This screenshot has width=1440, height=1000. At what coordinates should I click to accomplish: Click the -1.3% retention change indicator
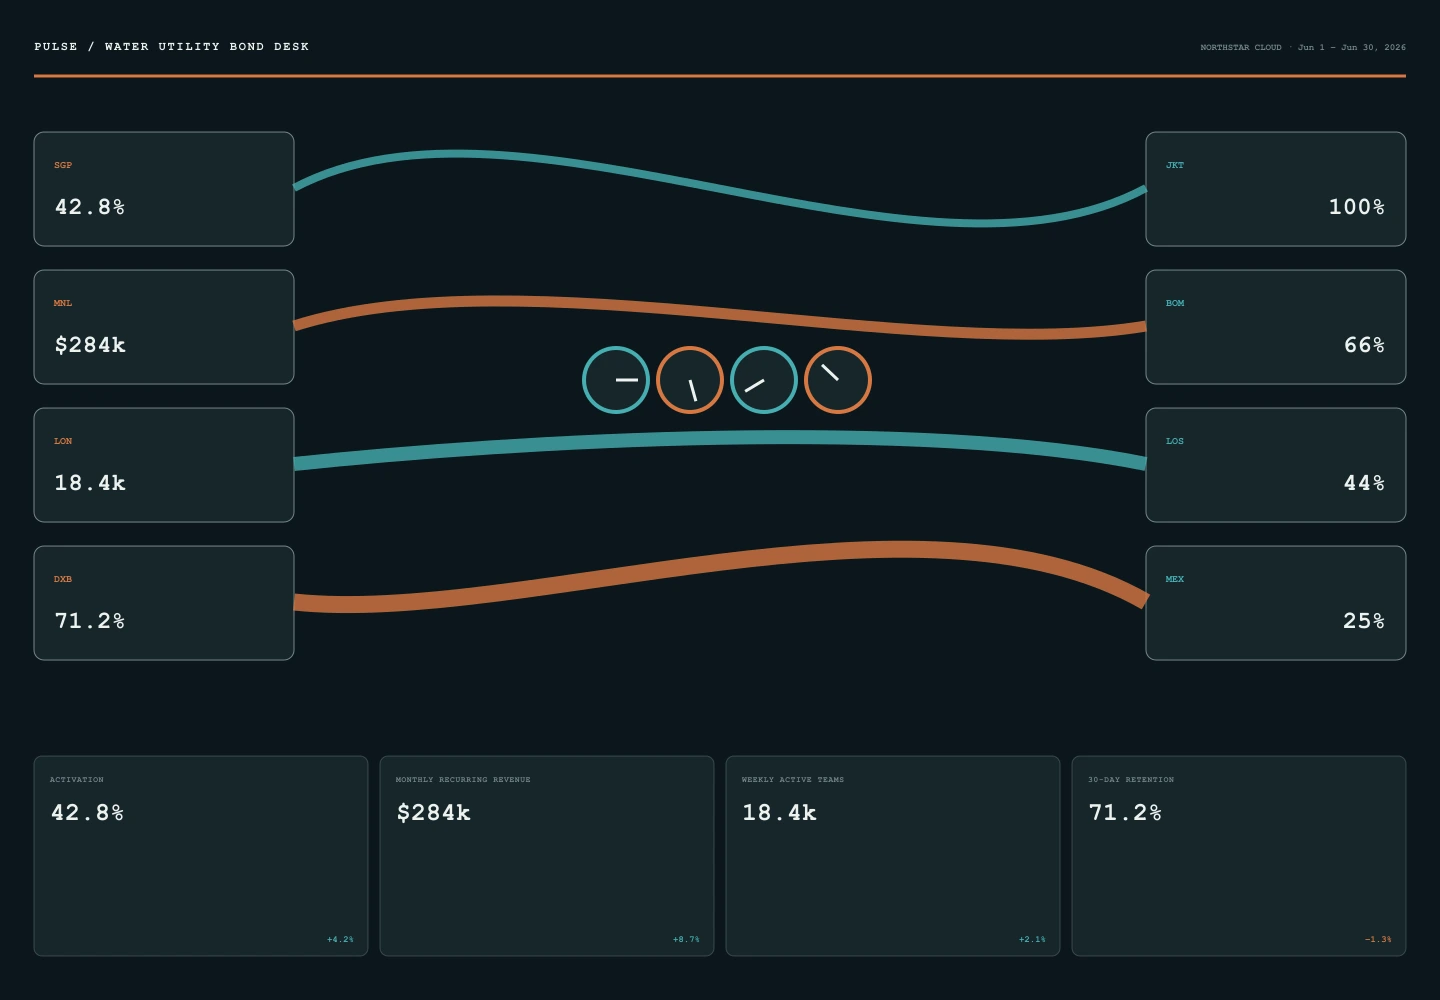click(1378, 939)
